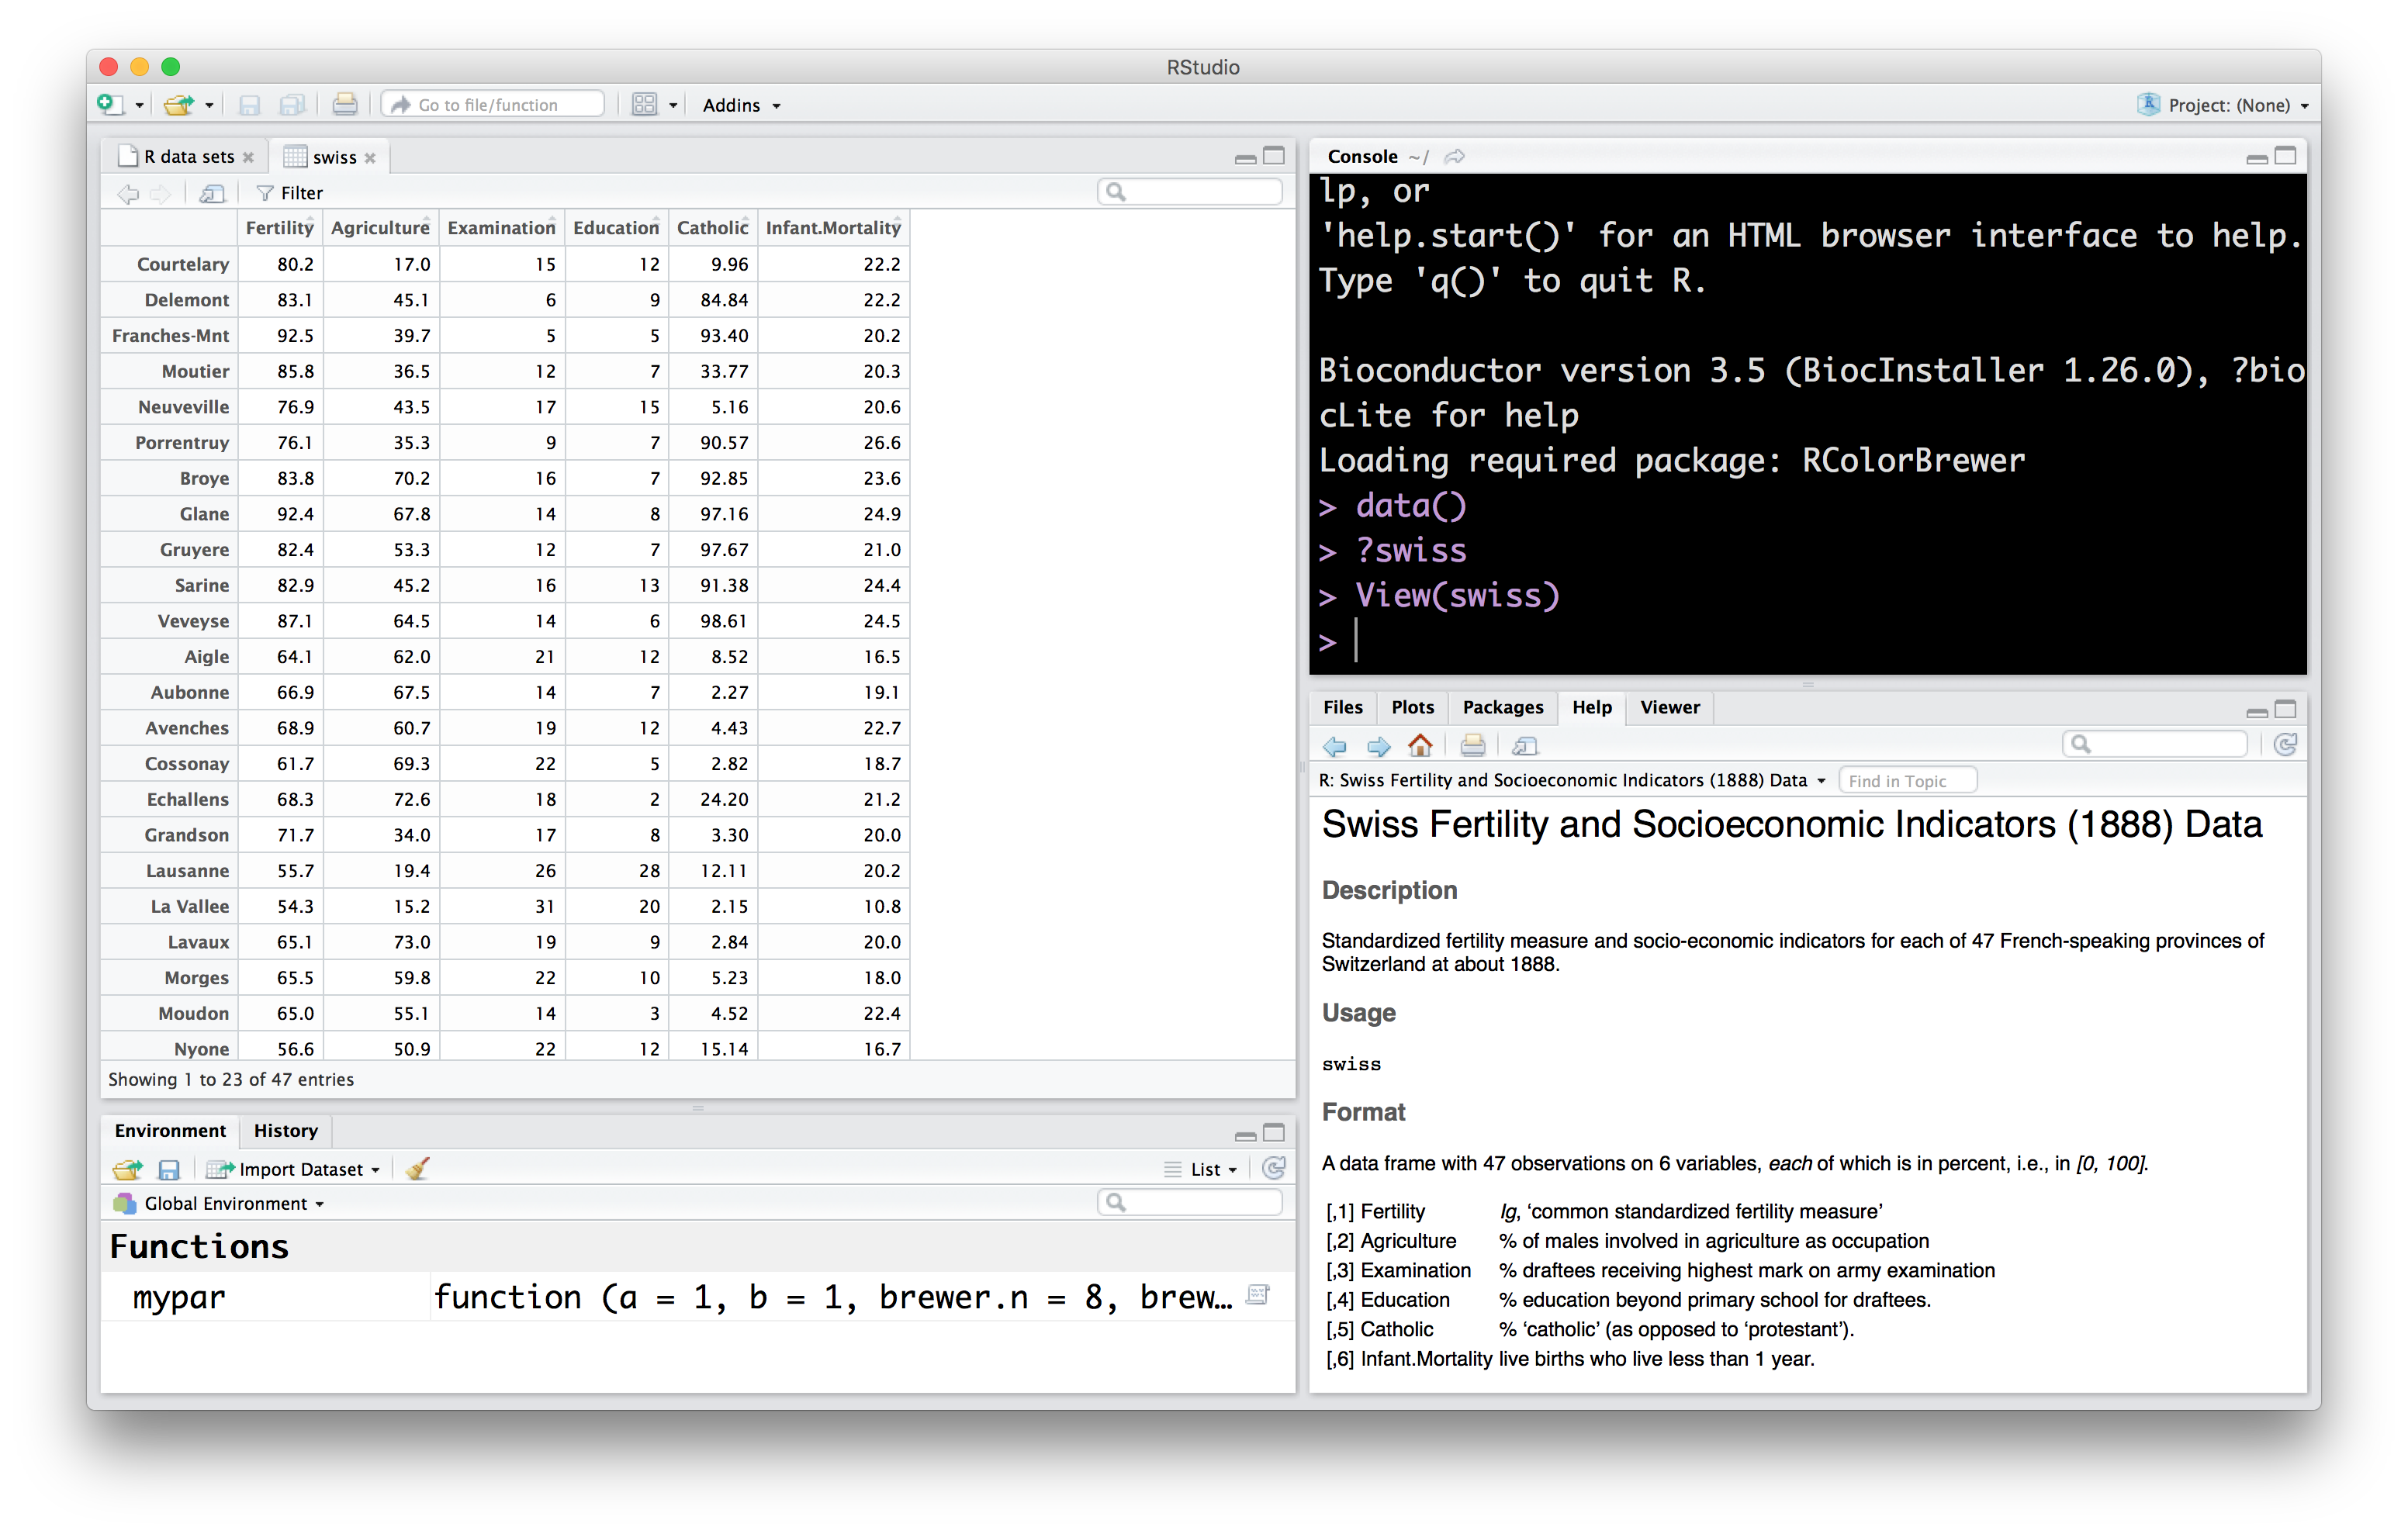2408x1534 pixels.
Task: Minimize the Console pane
Action: (x=2257, y=158)
